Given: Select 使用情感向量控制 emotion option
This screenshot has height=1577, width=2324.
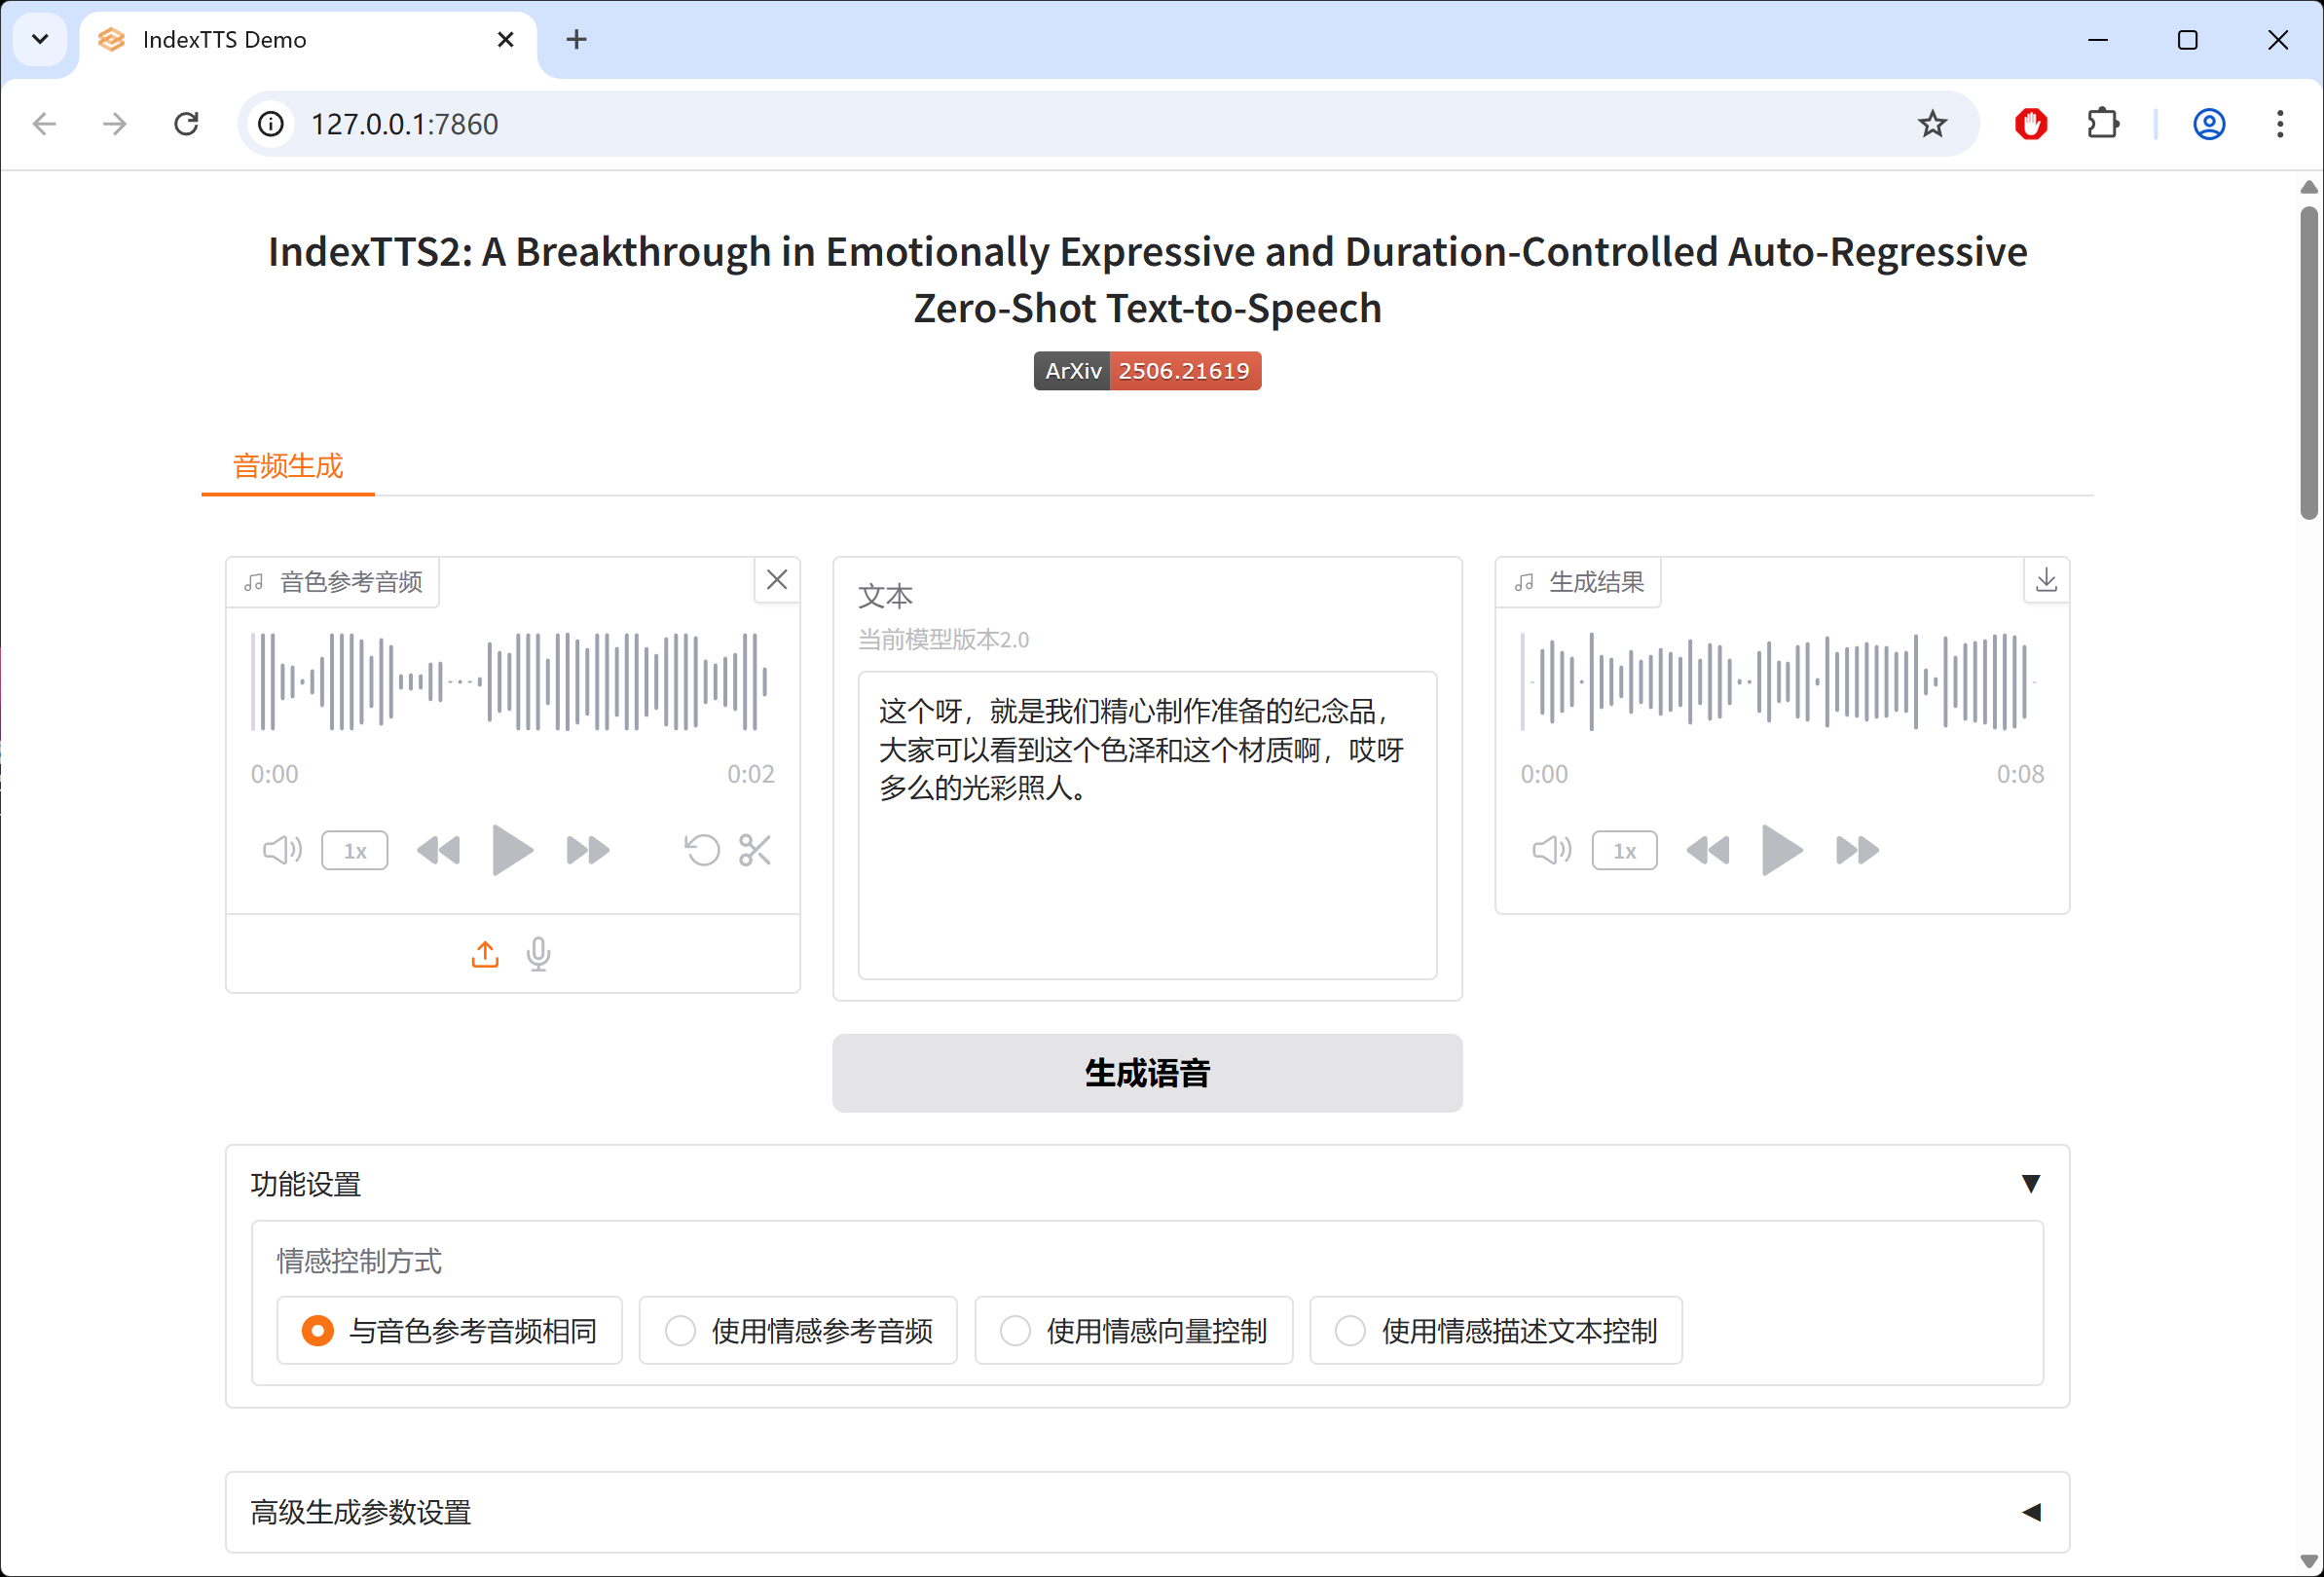Looking at the screenshot, I should point(1134,1330).
